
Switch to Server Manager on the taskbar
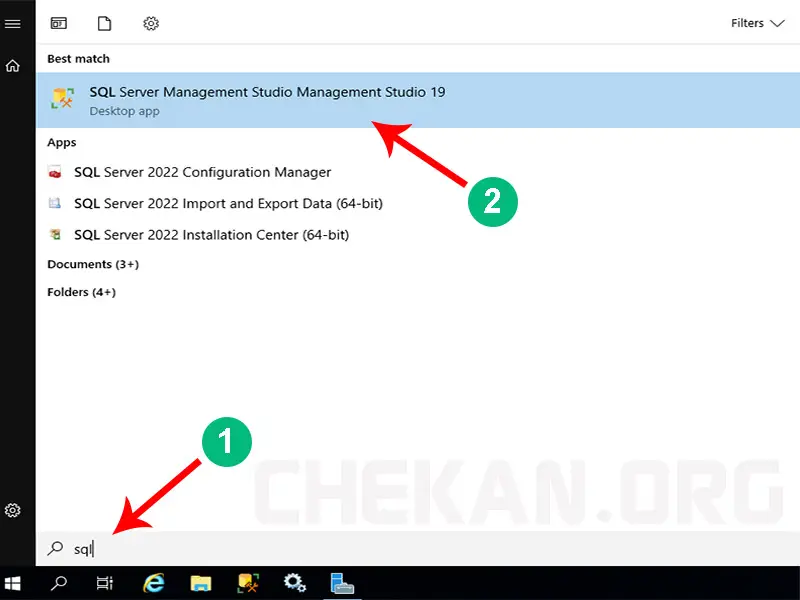[x=342, y=583]
